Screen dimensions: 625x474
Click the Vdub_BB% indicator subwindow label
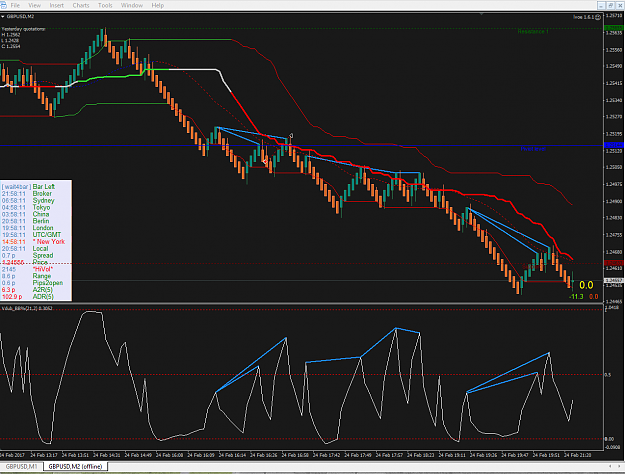27,308
